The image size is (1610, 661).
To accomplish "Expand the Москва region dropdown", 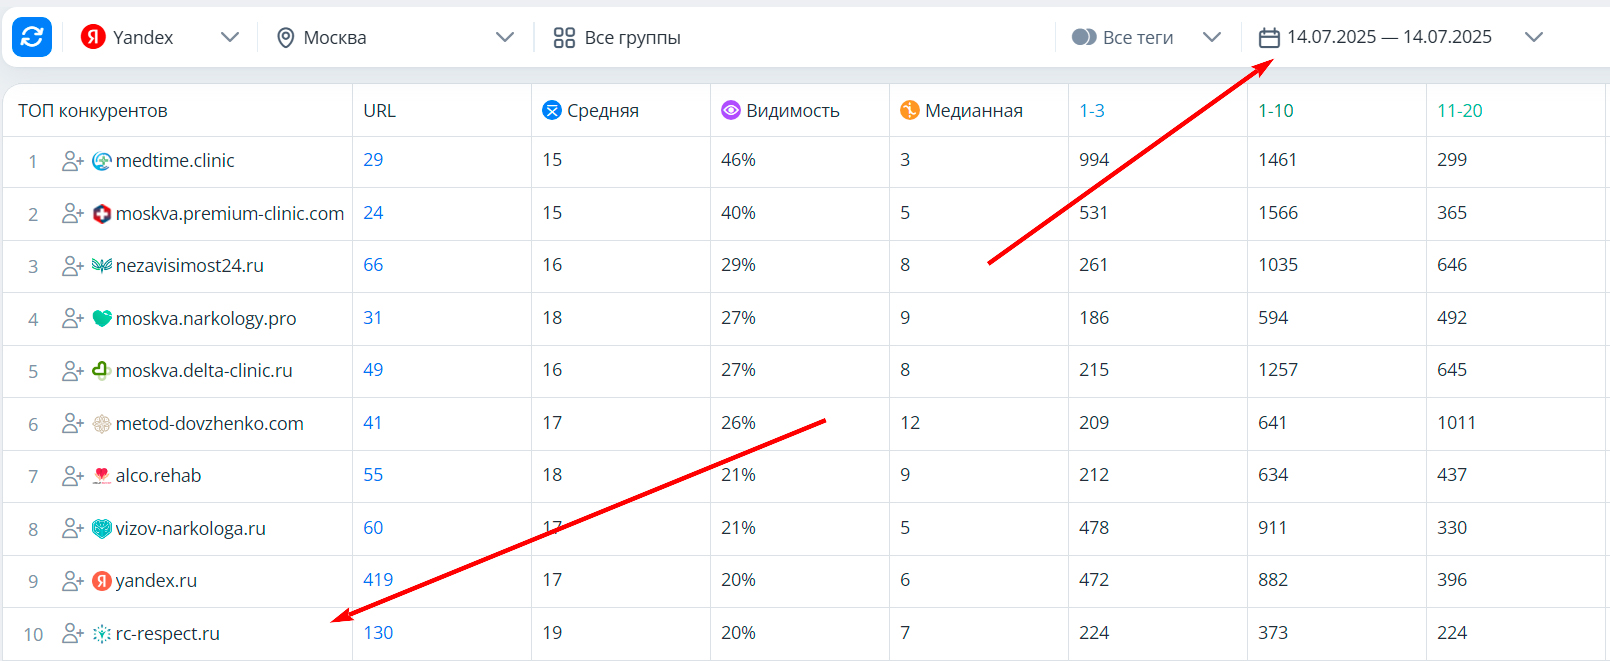I will [x=504, y=37].
